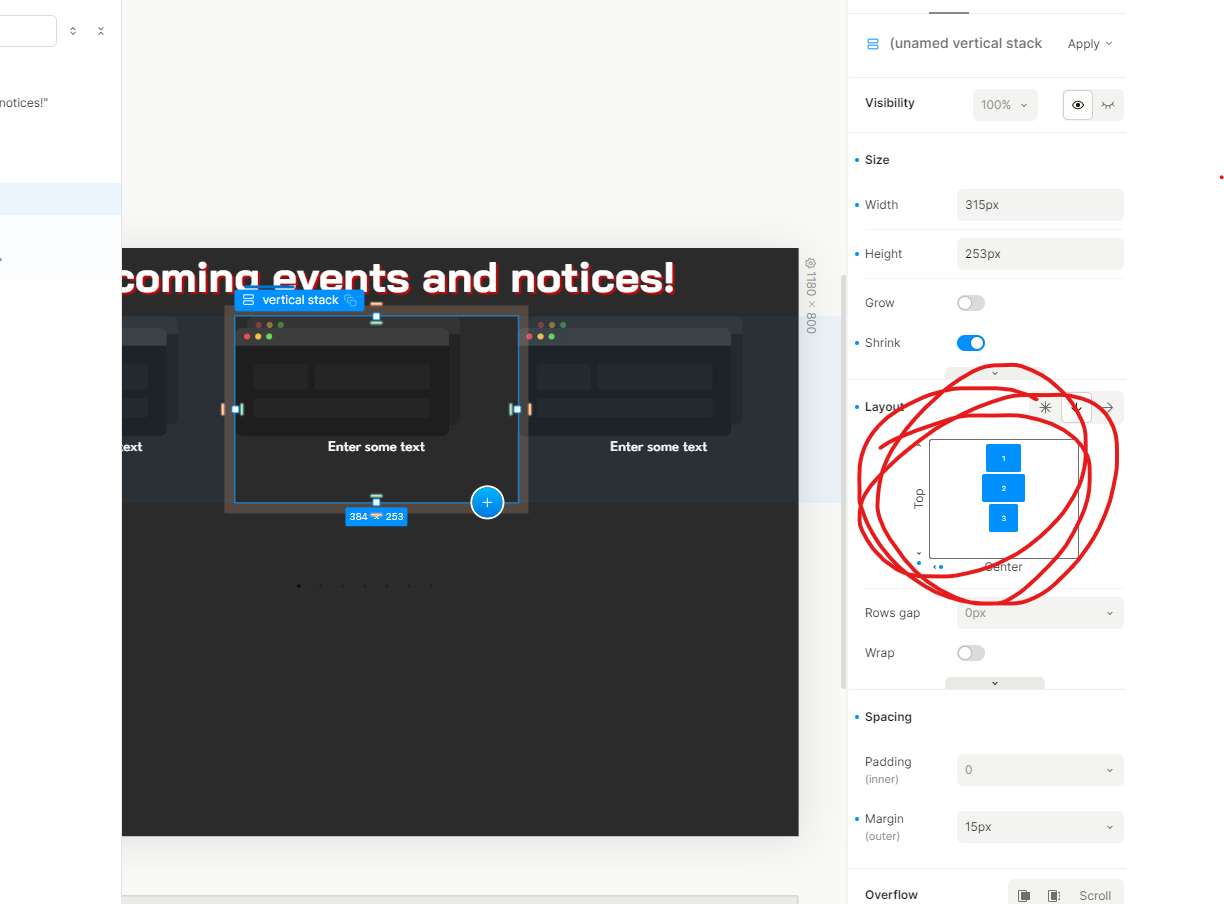1224x904 pixels.
Task: Select the Scroll overflow option
Action: pos(1095,896)
